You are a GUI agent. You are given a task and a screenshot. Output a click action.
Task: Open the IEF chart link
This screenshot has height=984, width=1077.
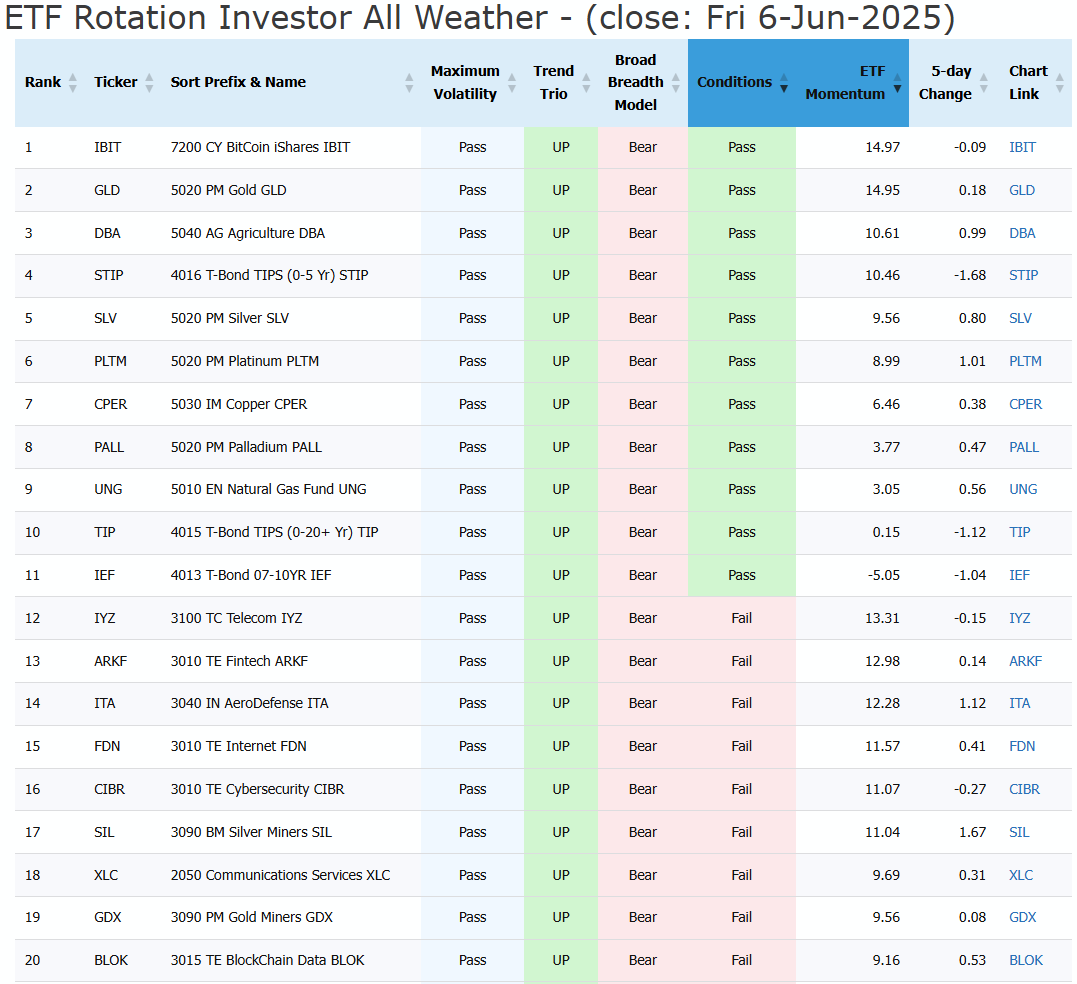[x=1019, y=575]
